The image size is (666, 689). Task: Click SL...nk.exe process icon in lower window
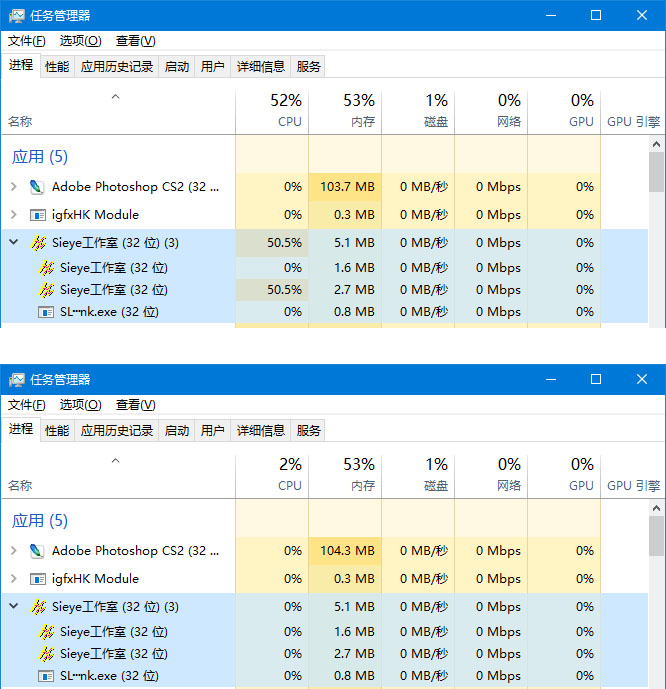(x=46, y=676)
